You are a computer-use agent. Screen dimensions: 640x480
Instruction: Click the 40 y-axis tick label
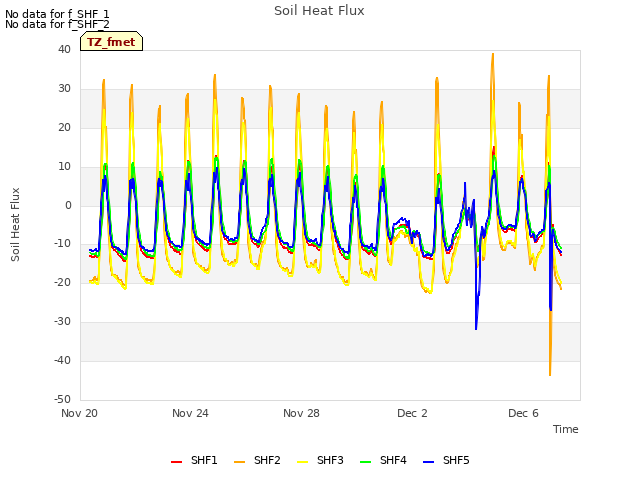(x=64, y=50)
